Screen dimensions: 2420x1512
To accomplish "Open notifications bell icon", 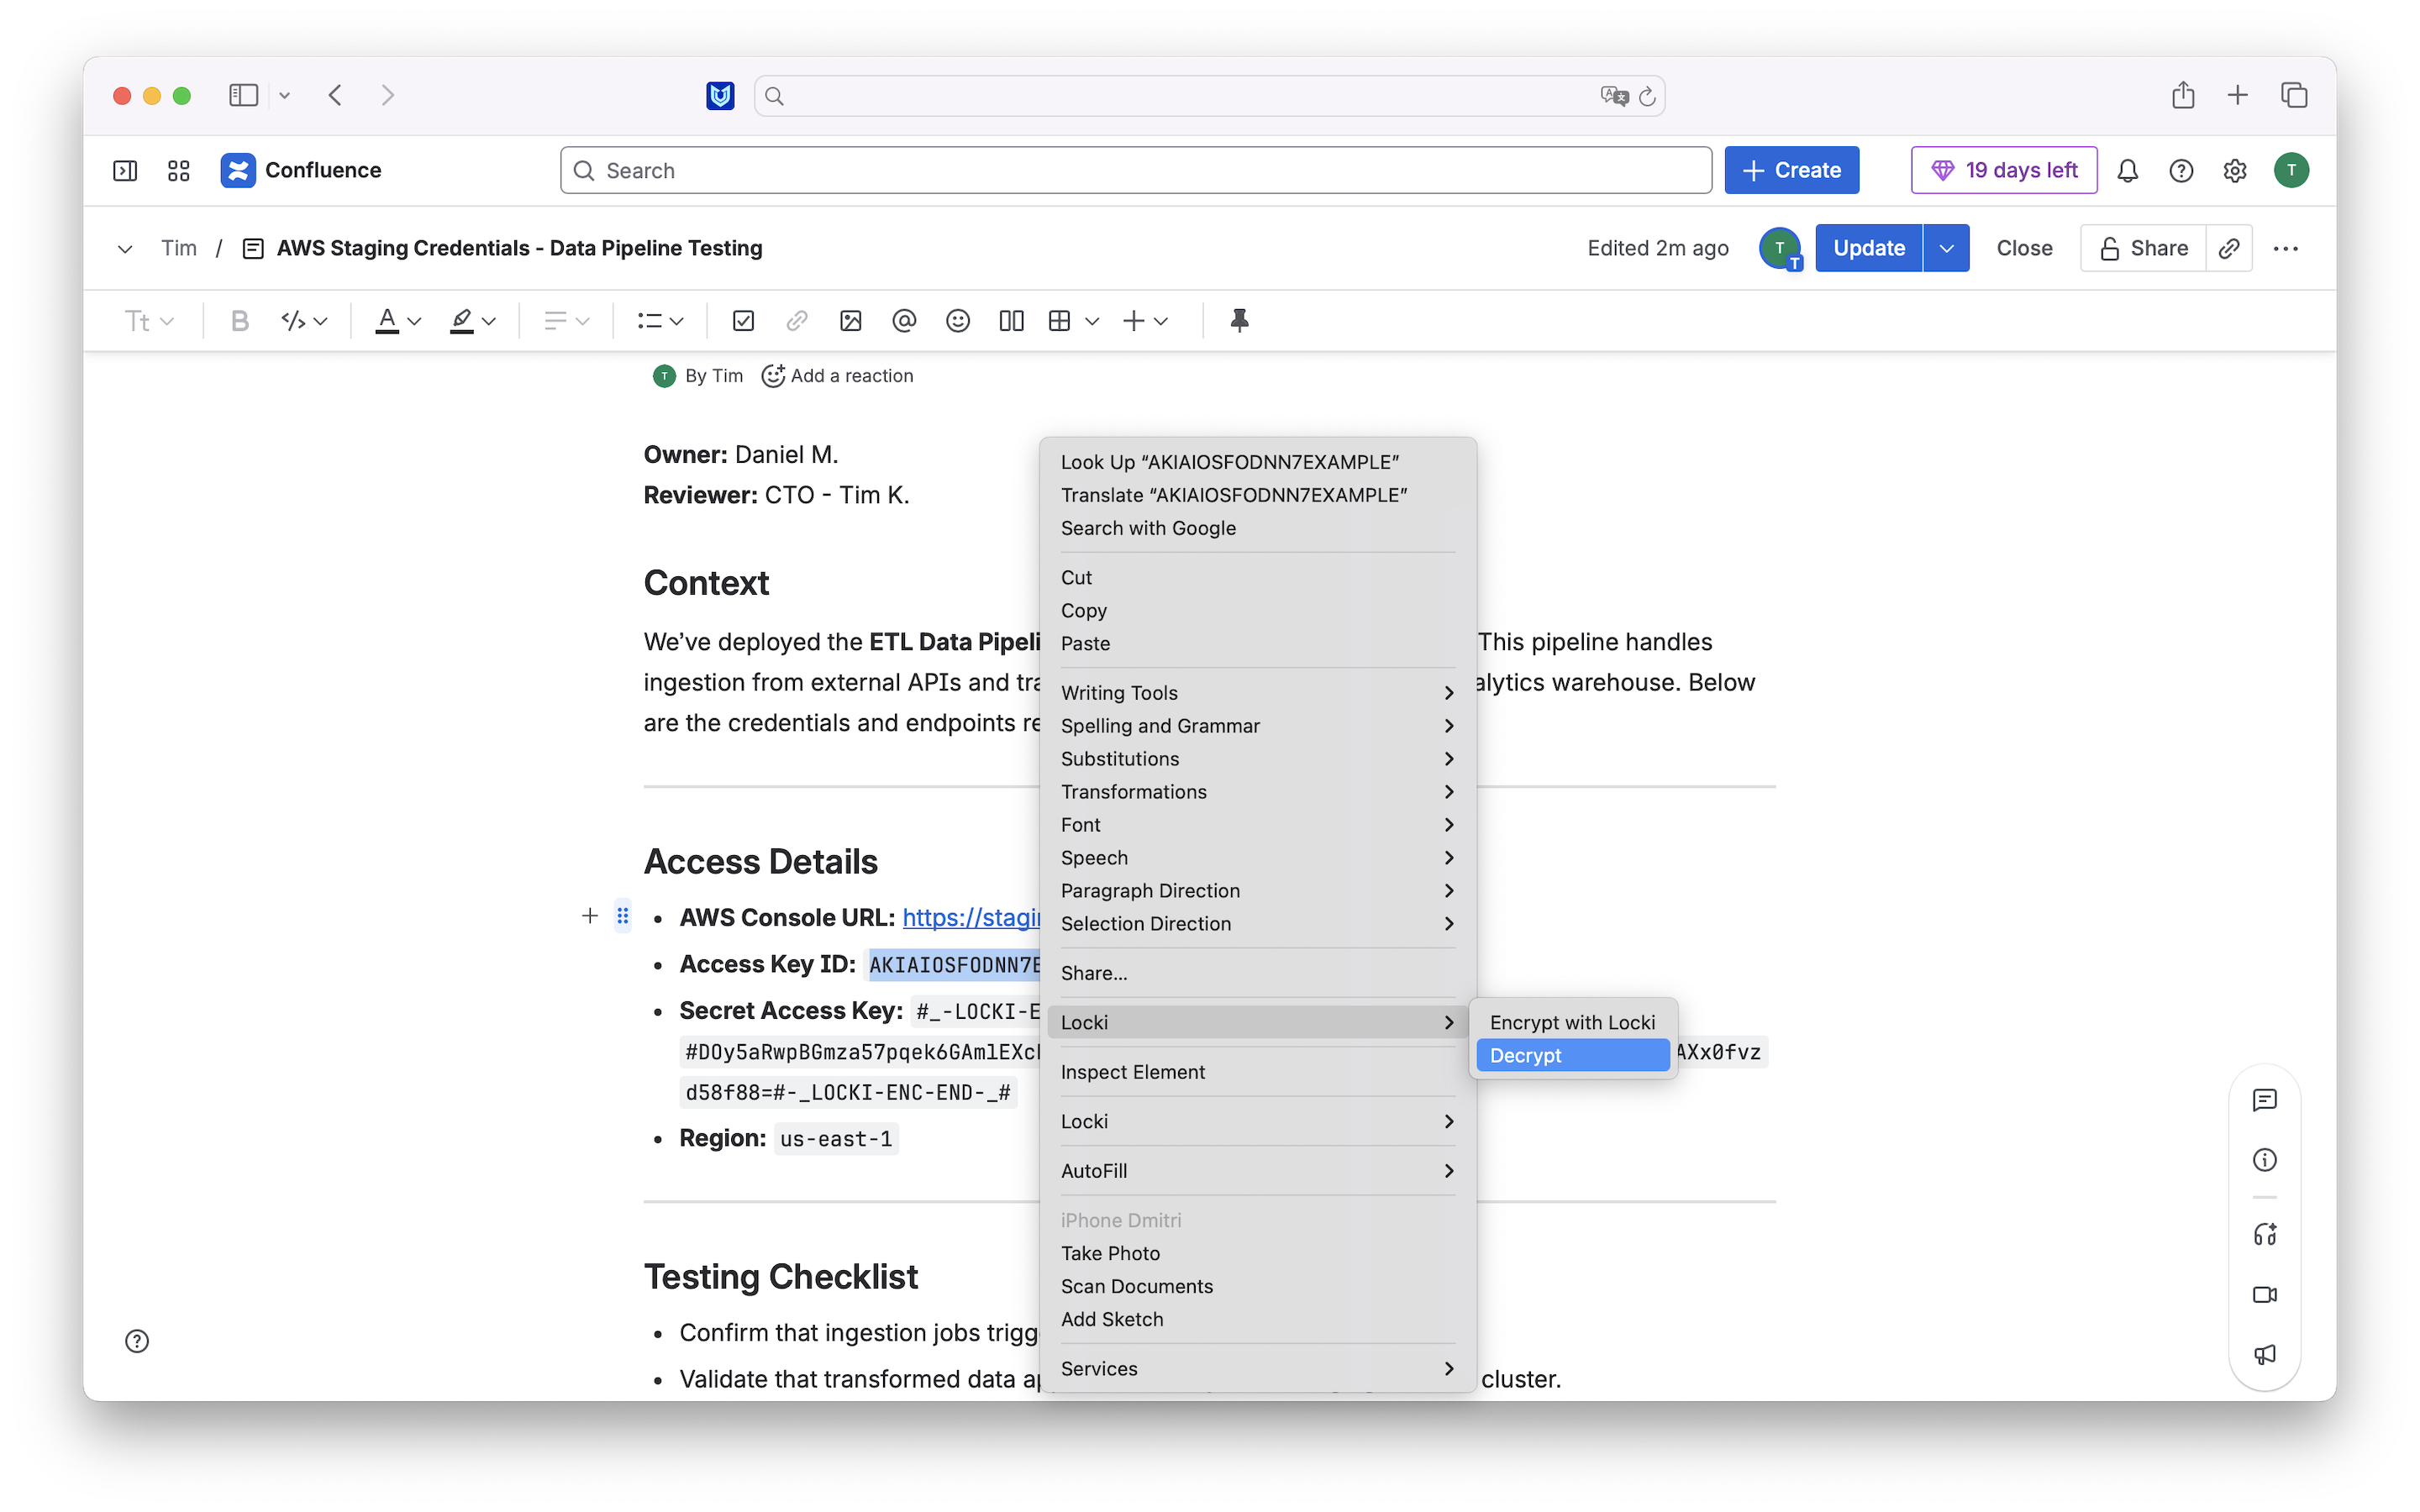I will 2127,171.
